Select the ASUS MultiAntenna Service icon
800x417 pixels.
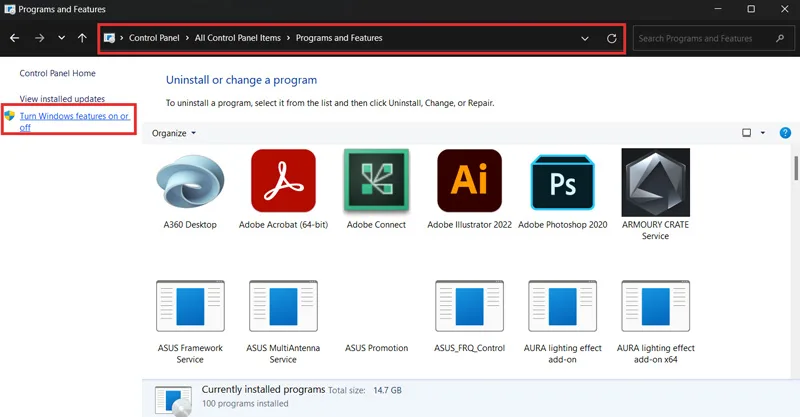(283, 306)
